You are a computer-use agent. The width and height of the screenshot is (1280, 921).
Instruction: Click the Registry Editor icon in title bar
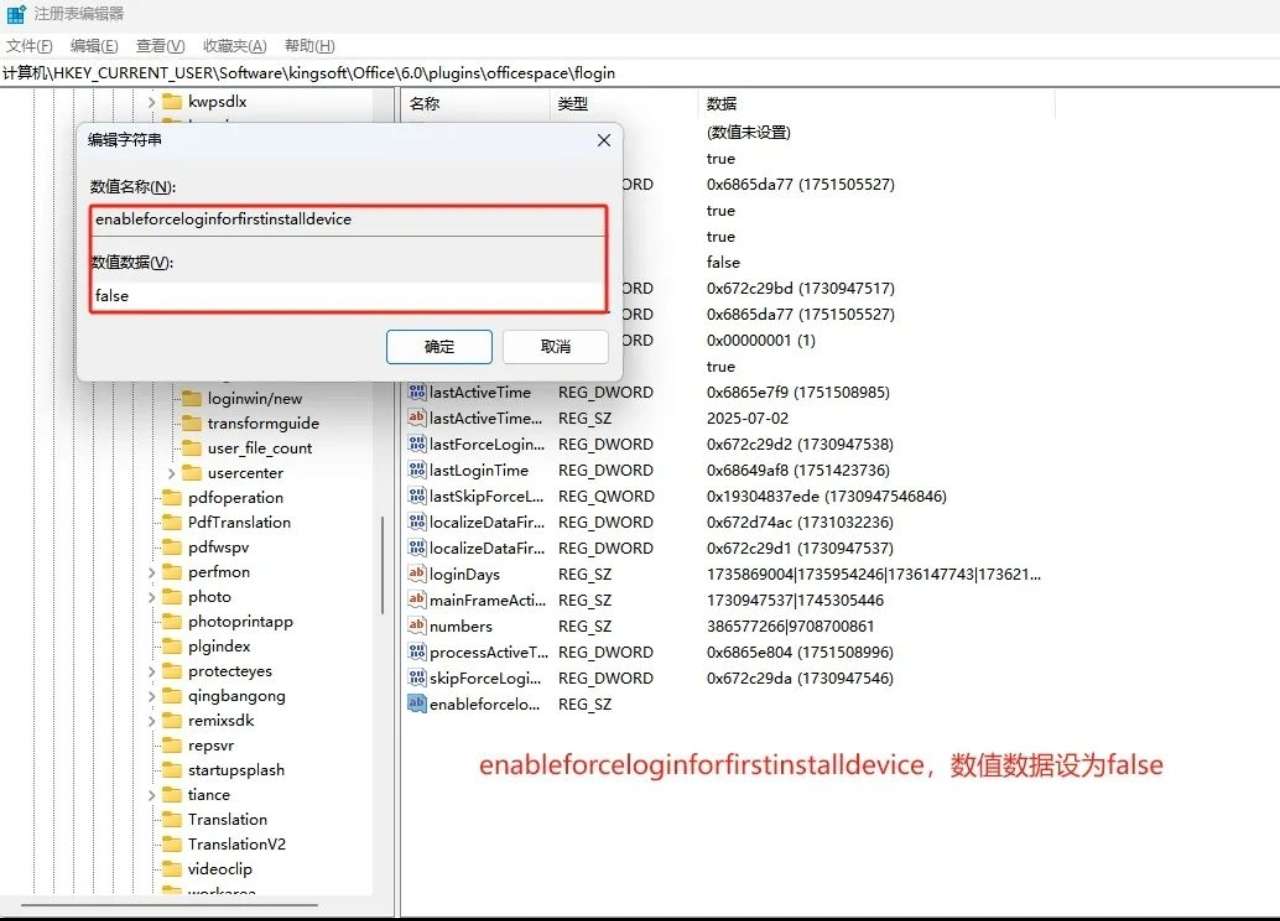[x=14, y=13]
